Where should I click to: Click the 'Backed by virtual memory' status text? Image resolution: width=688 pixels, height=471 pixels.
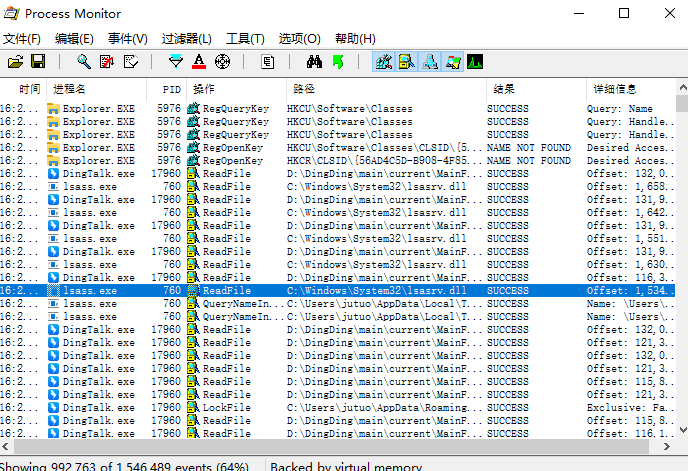(x=346, y=466)
